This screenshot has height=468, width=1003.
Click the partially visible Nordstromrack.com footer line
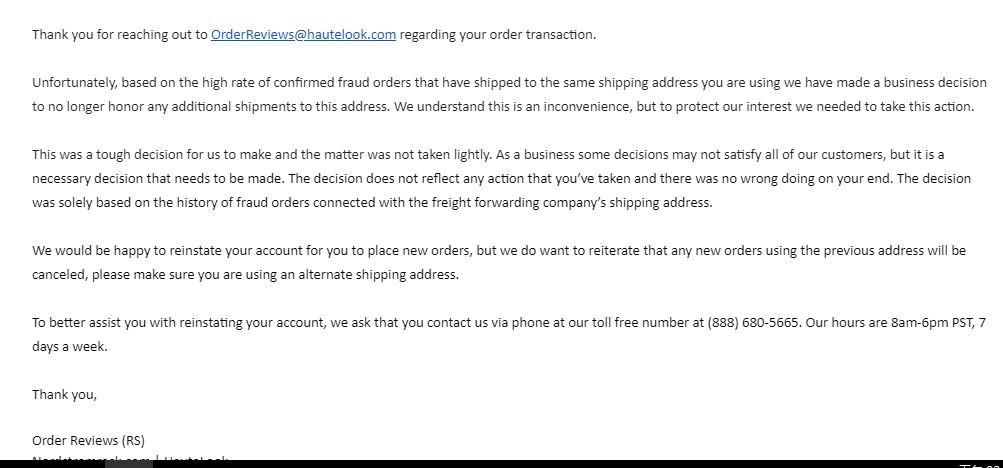pos(130,458)
